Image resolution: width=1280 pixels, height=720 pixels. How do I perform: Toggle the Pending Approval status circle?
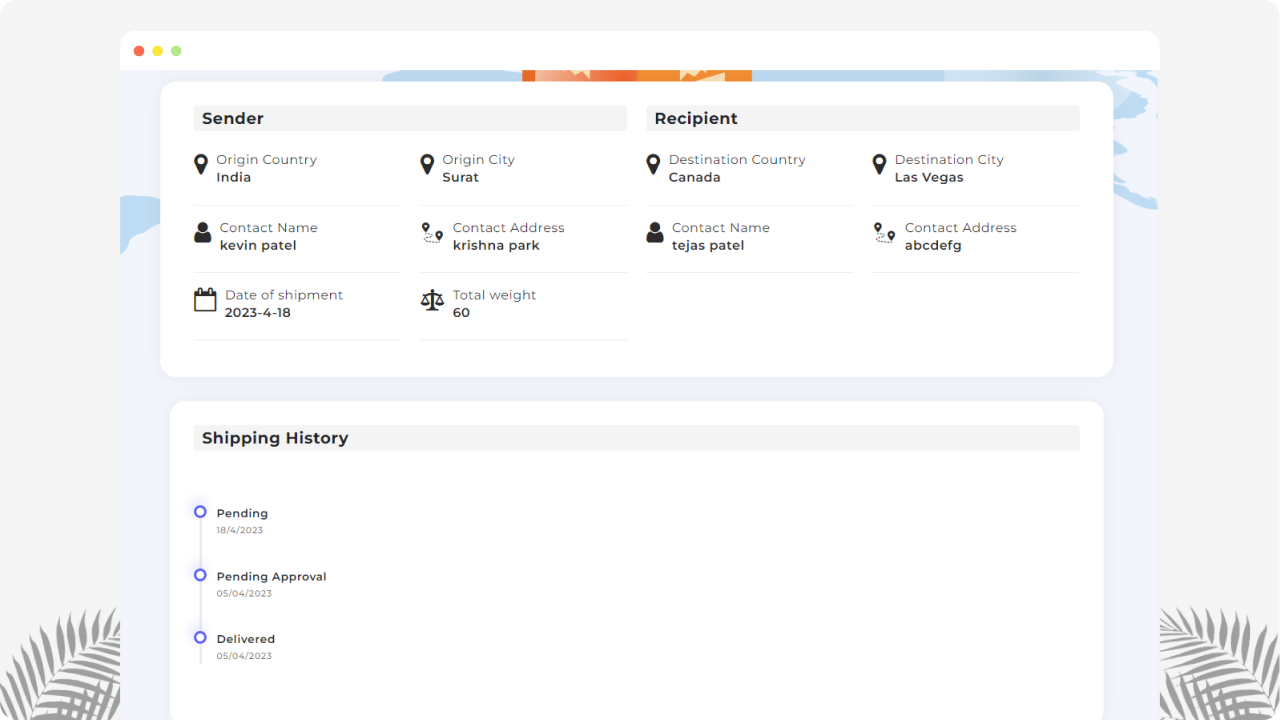200,575
